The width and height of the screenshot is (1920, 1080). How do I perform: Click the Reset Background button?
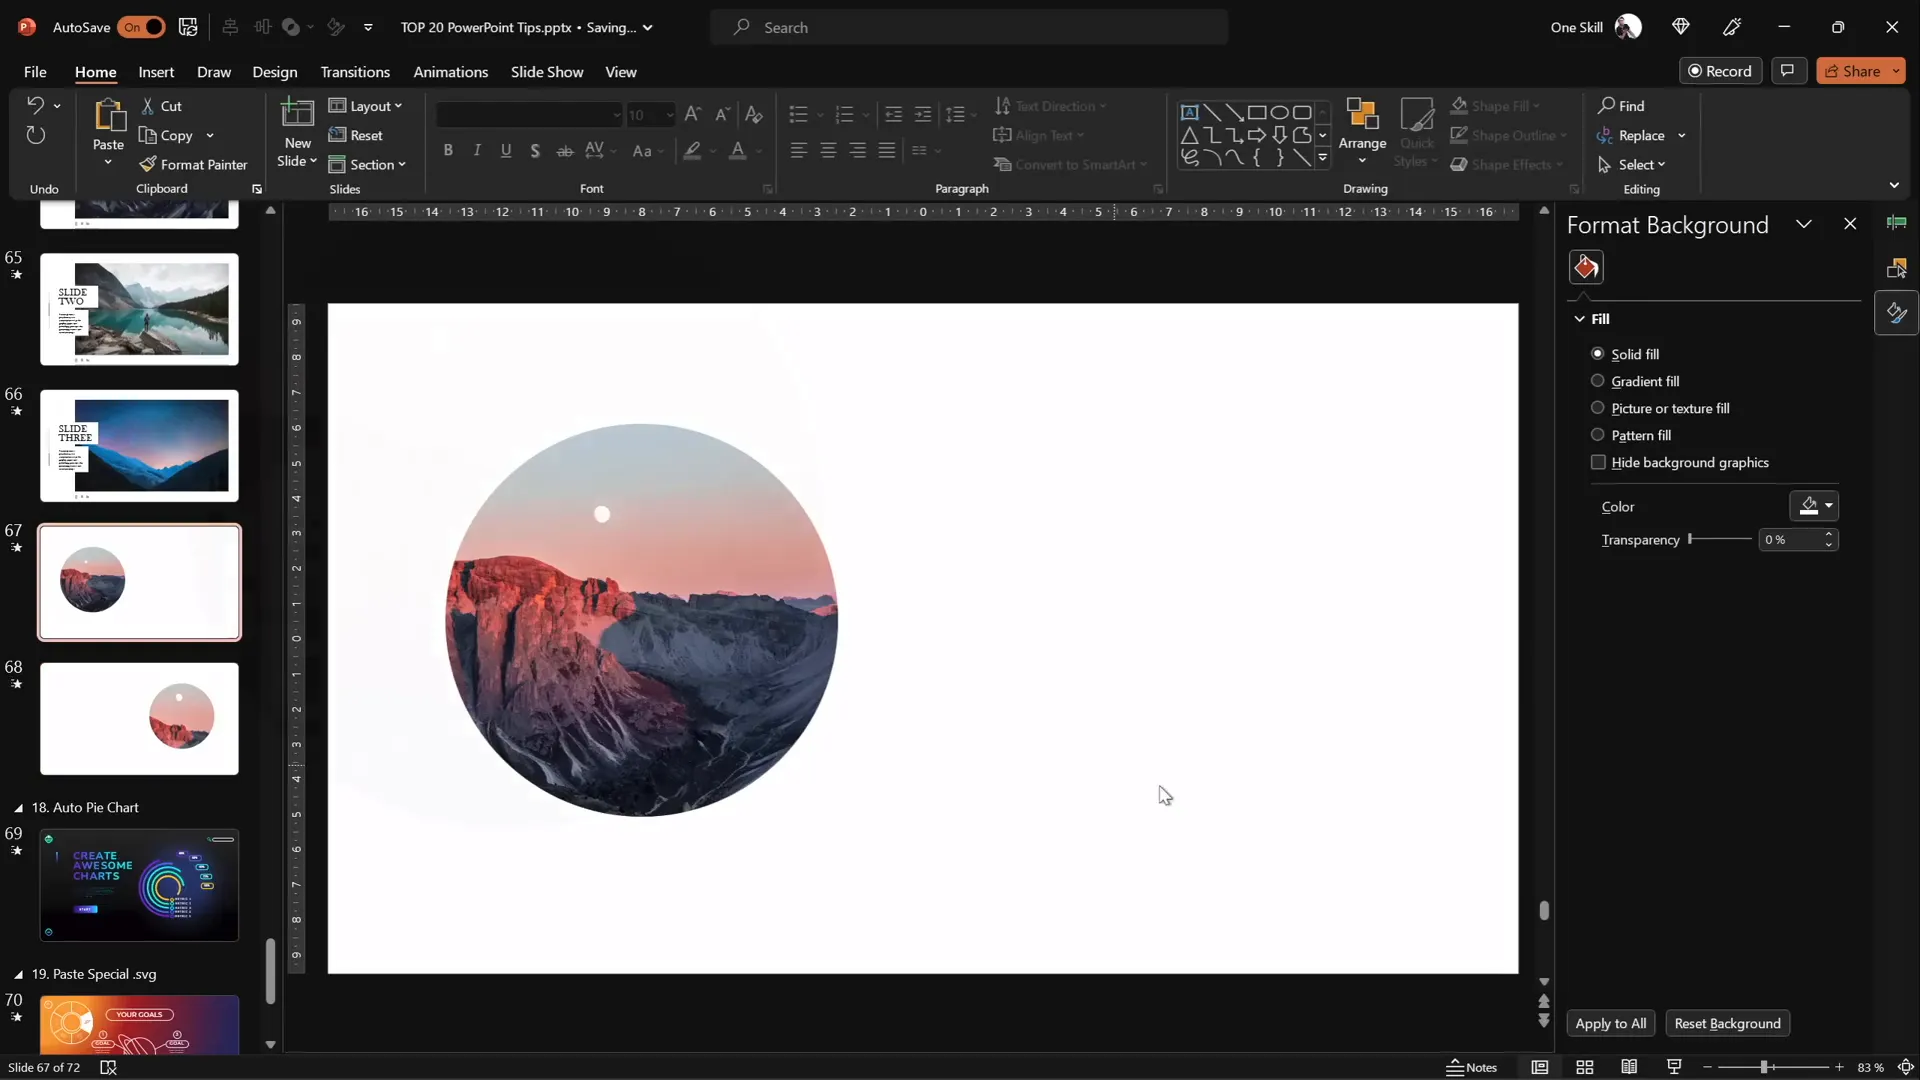[1728, 1023]
